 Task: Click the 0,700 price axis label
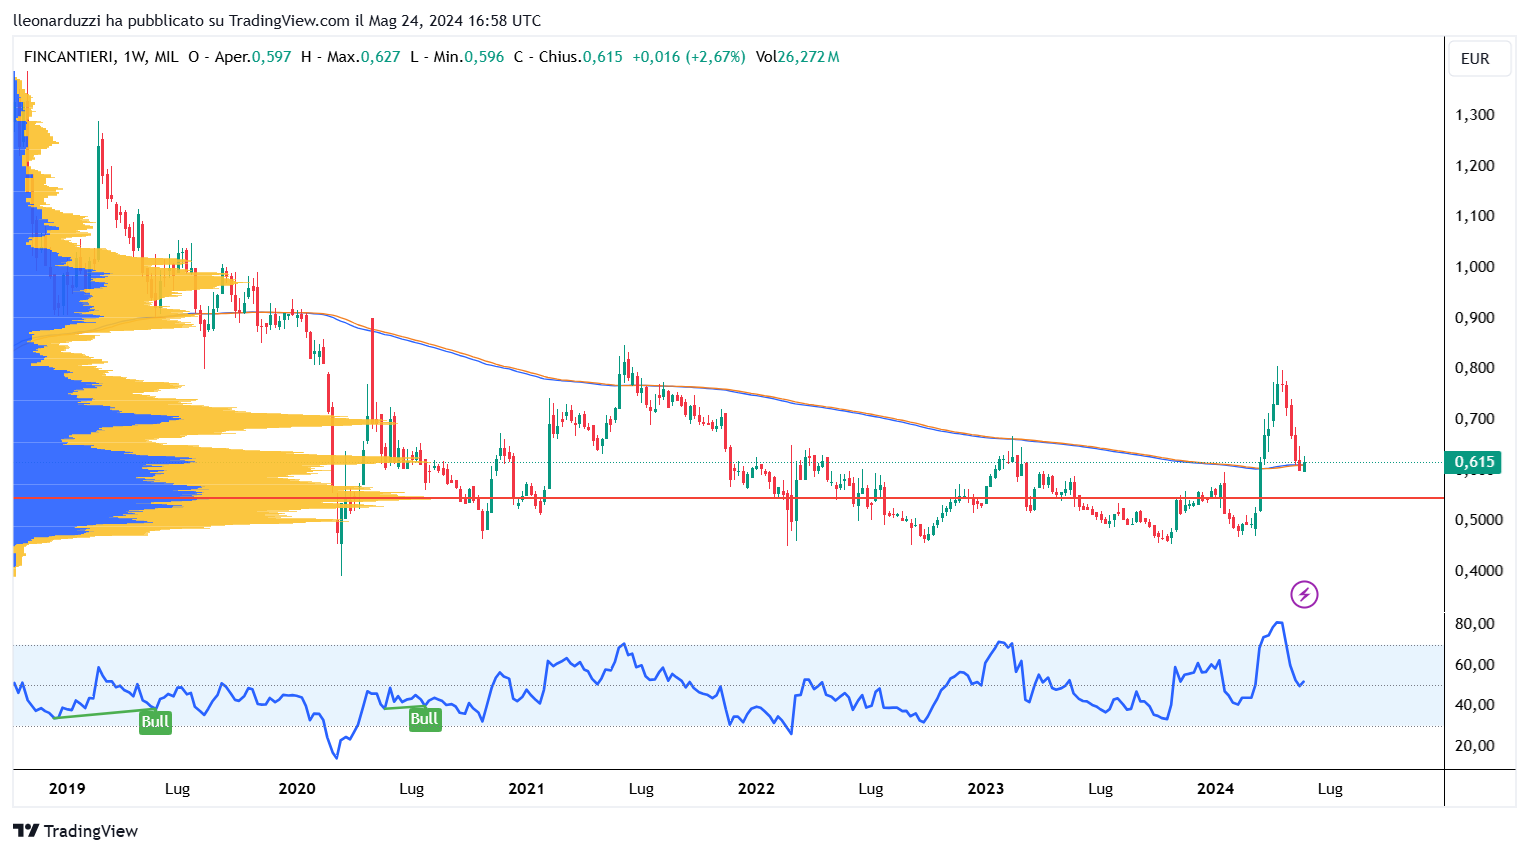coord(1475,419)
